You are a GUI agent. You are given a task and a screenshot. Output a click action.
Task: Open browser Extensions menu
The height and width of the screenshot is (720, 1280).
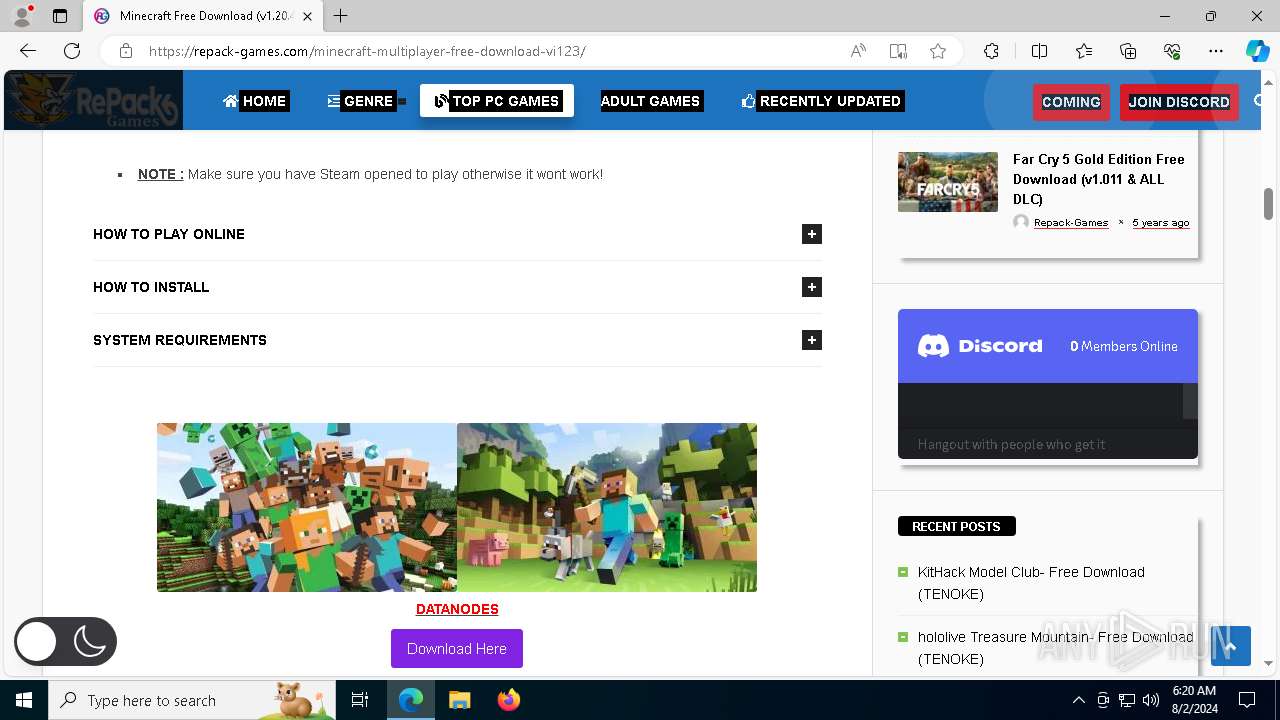point(991,51)
